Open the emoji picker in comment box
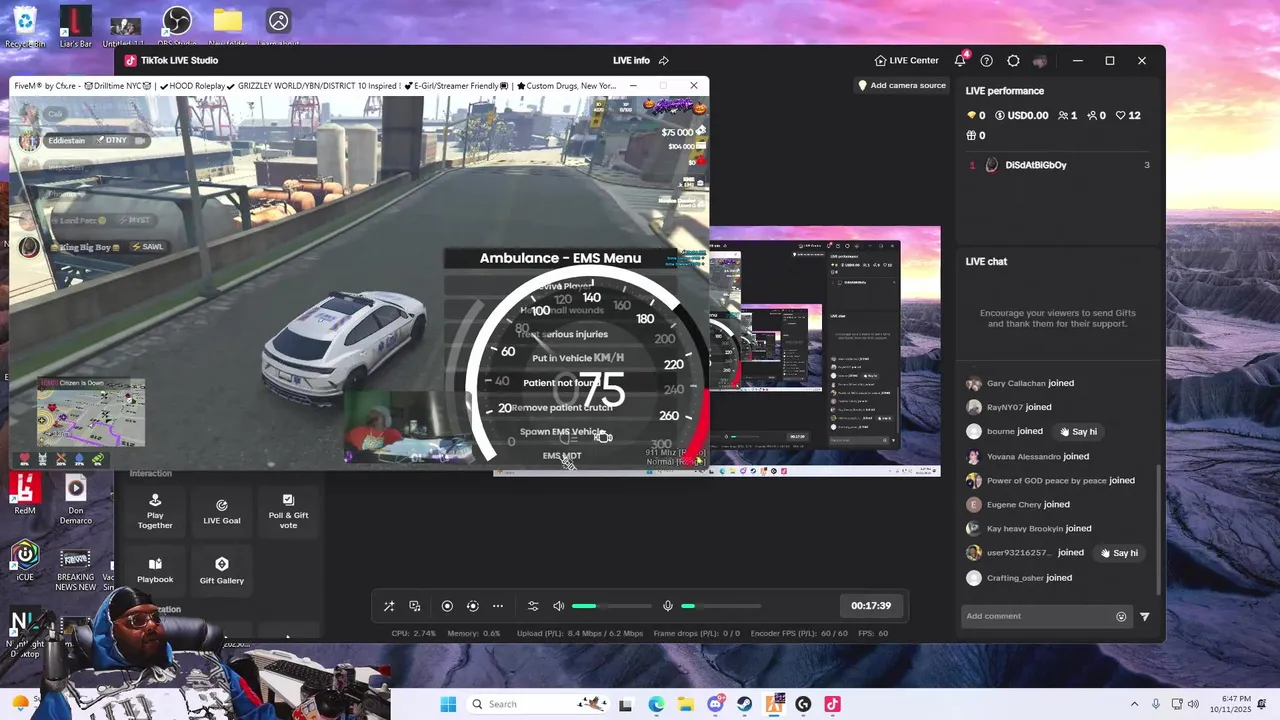1280x720 pixels. click(x=1121, y=616)
